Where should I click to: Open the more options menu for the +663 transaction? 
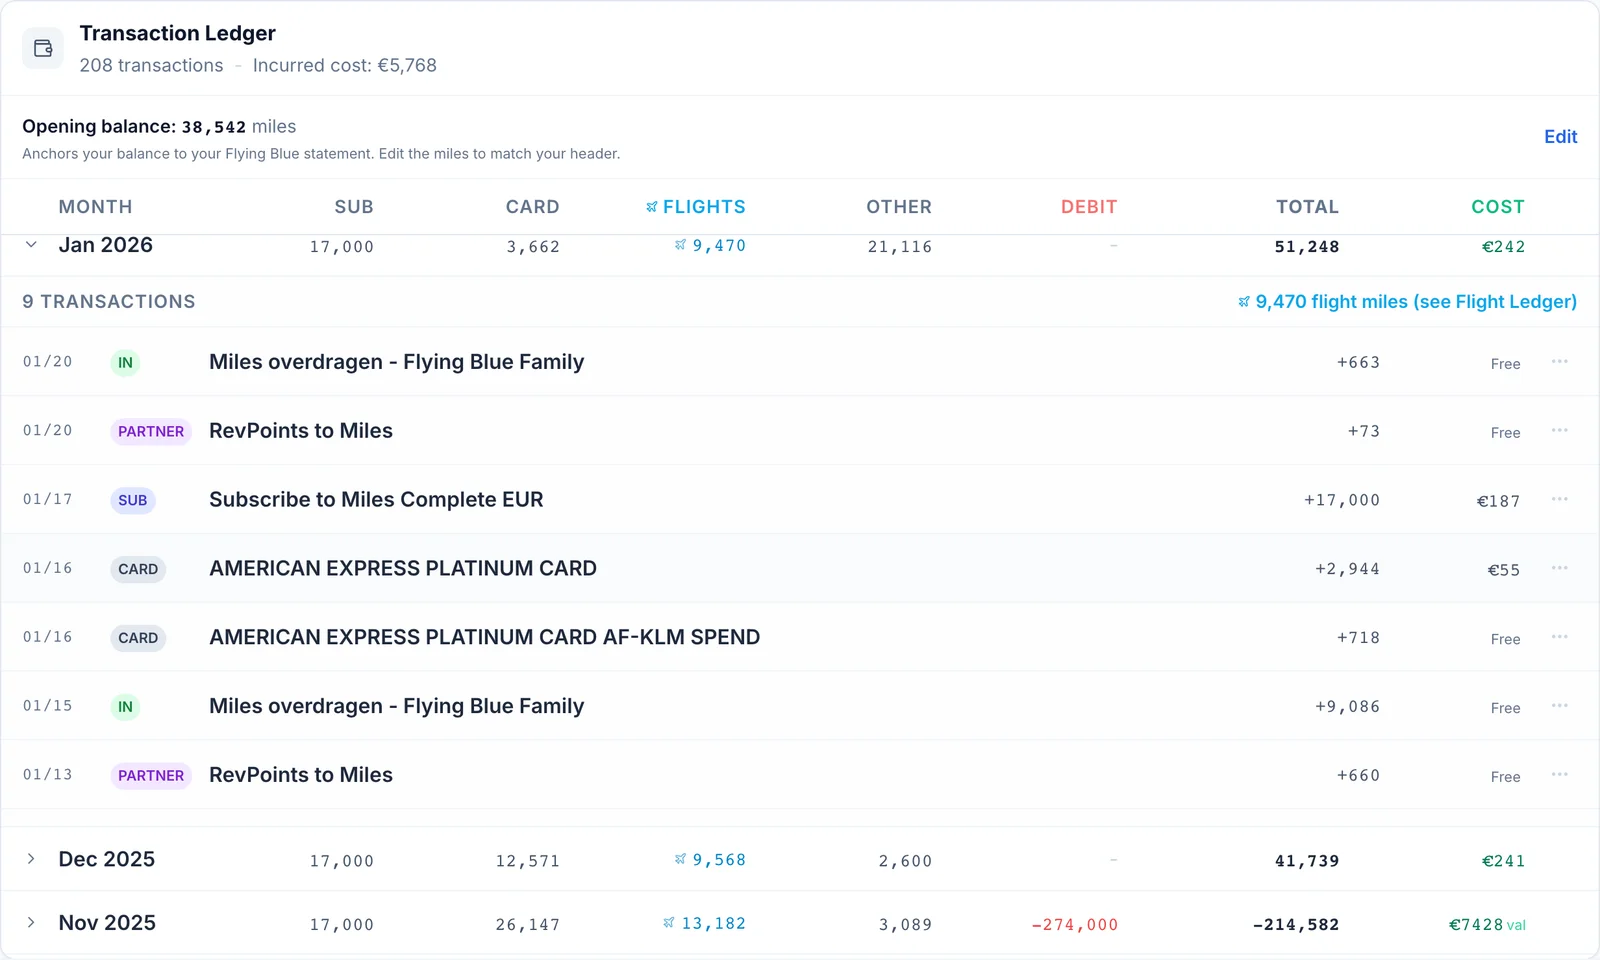1559,361
